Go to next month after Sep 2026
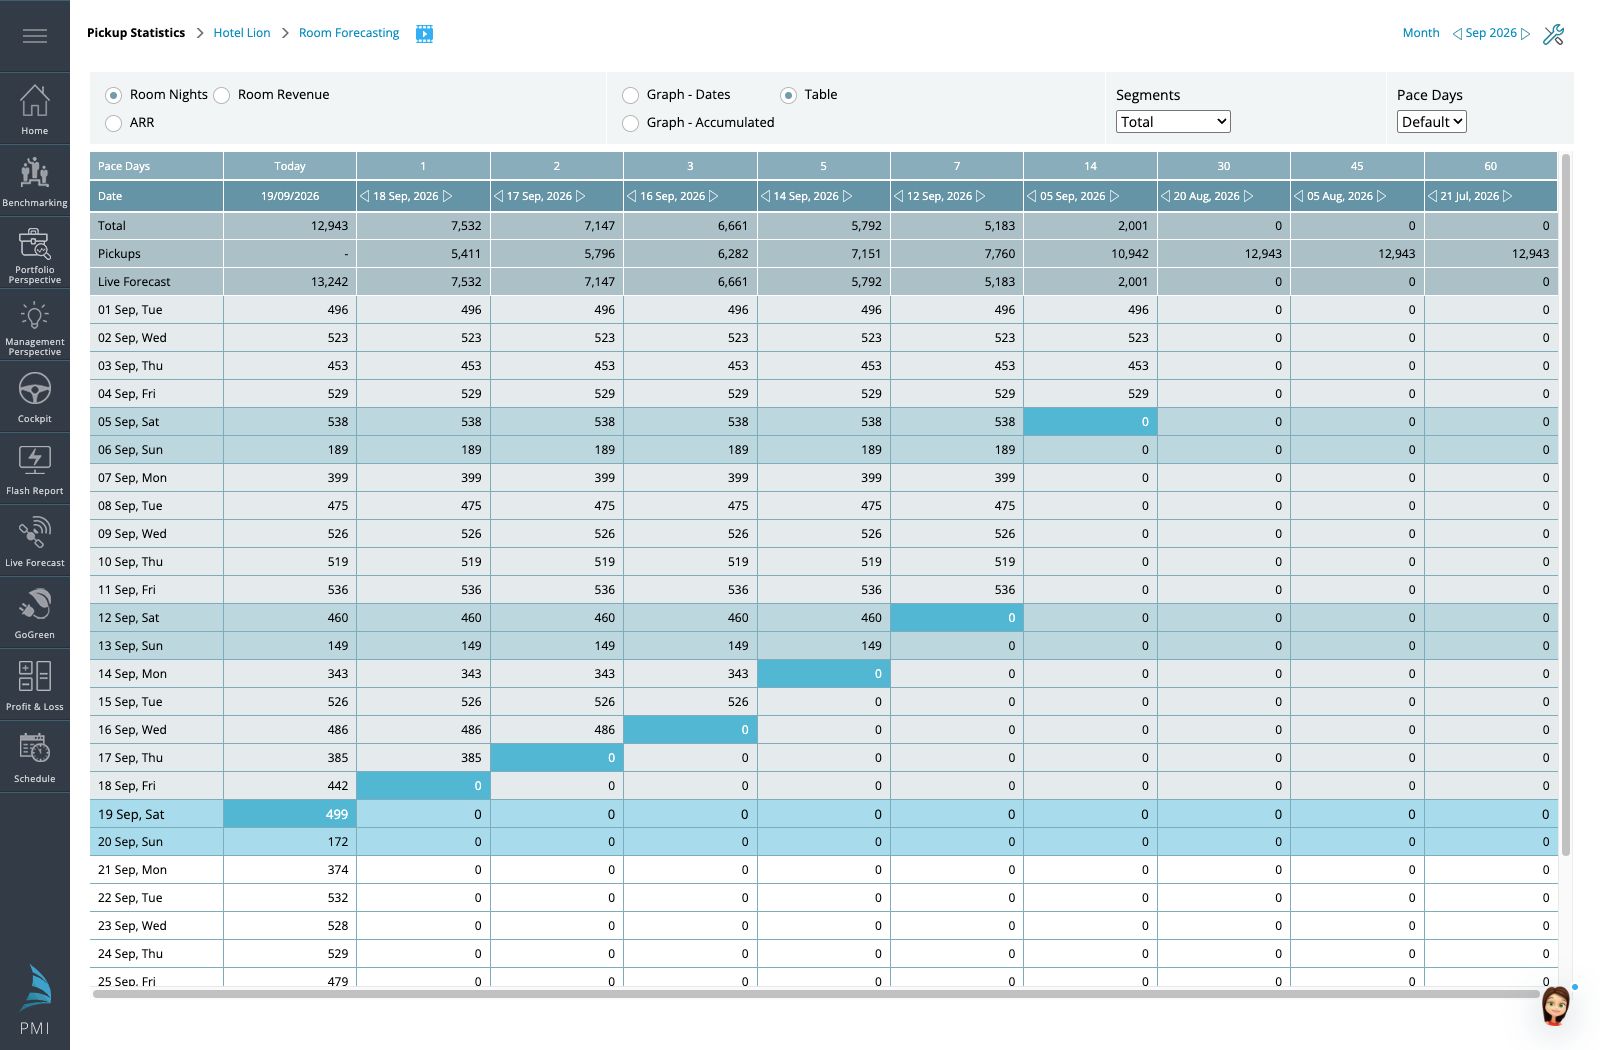 (1525, 34)
